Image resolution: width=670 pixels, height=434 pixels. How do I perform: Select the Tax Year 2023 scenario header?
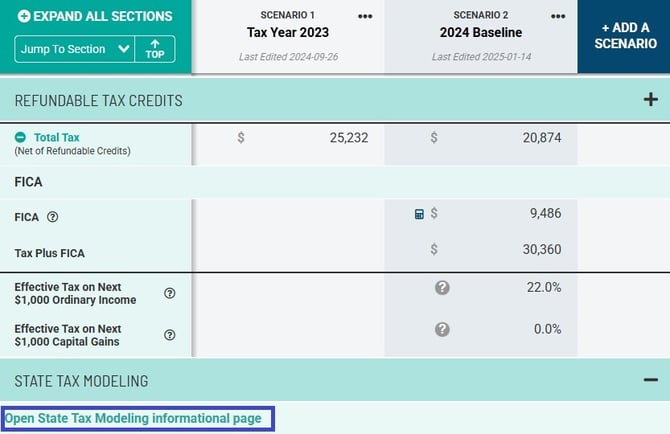point(288,32)
